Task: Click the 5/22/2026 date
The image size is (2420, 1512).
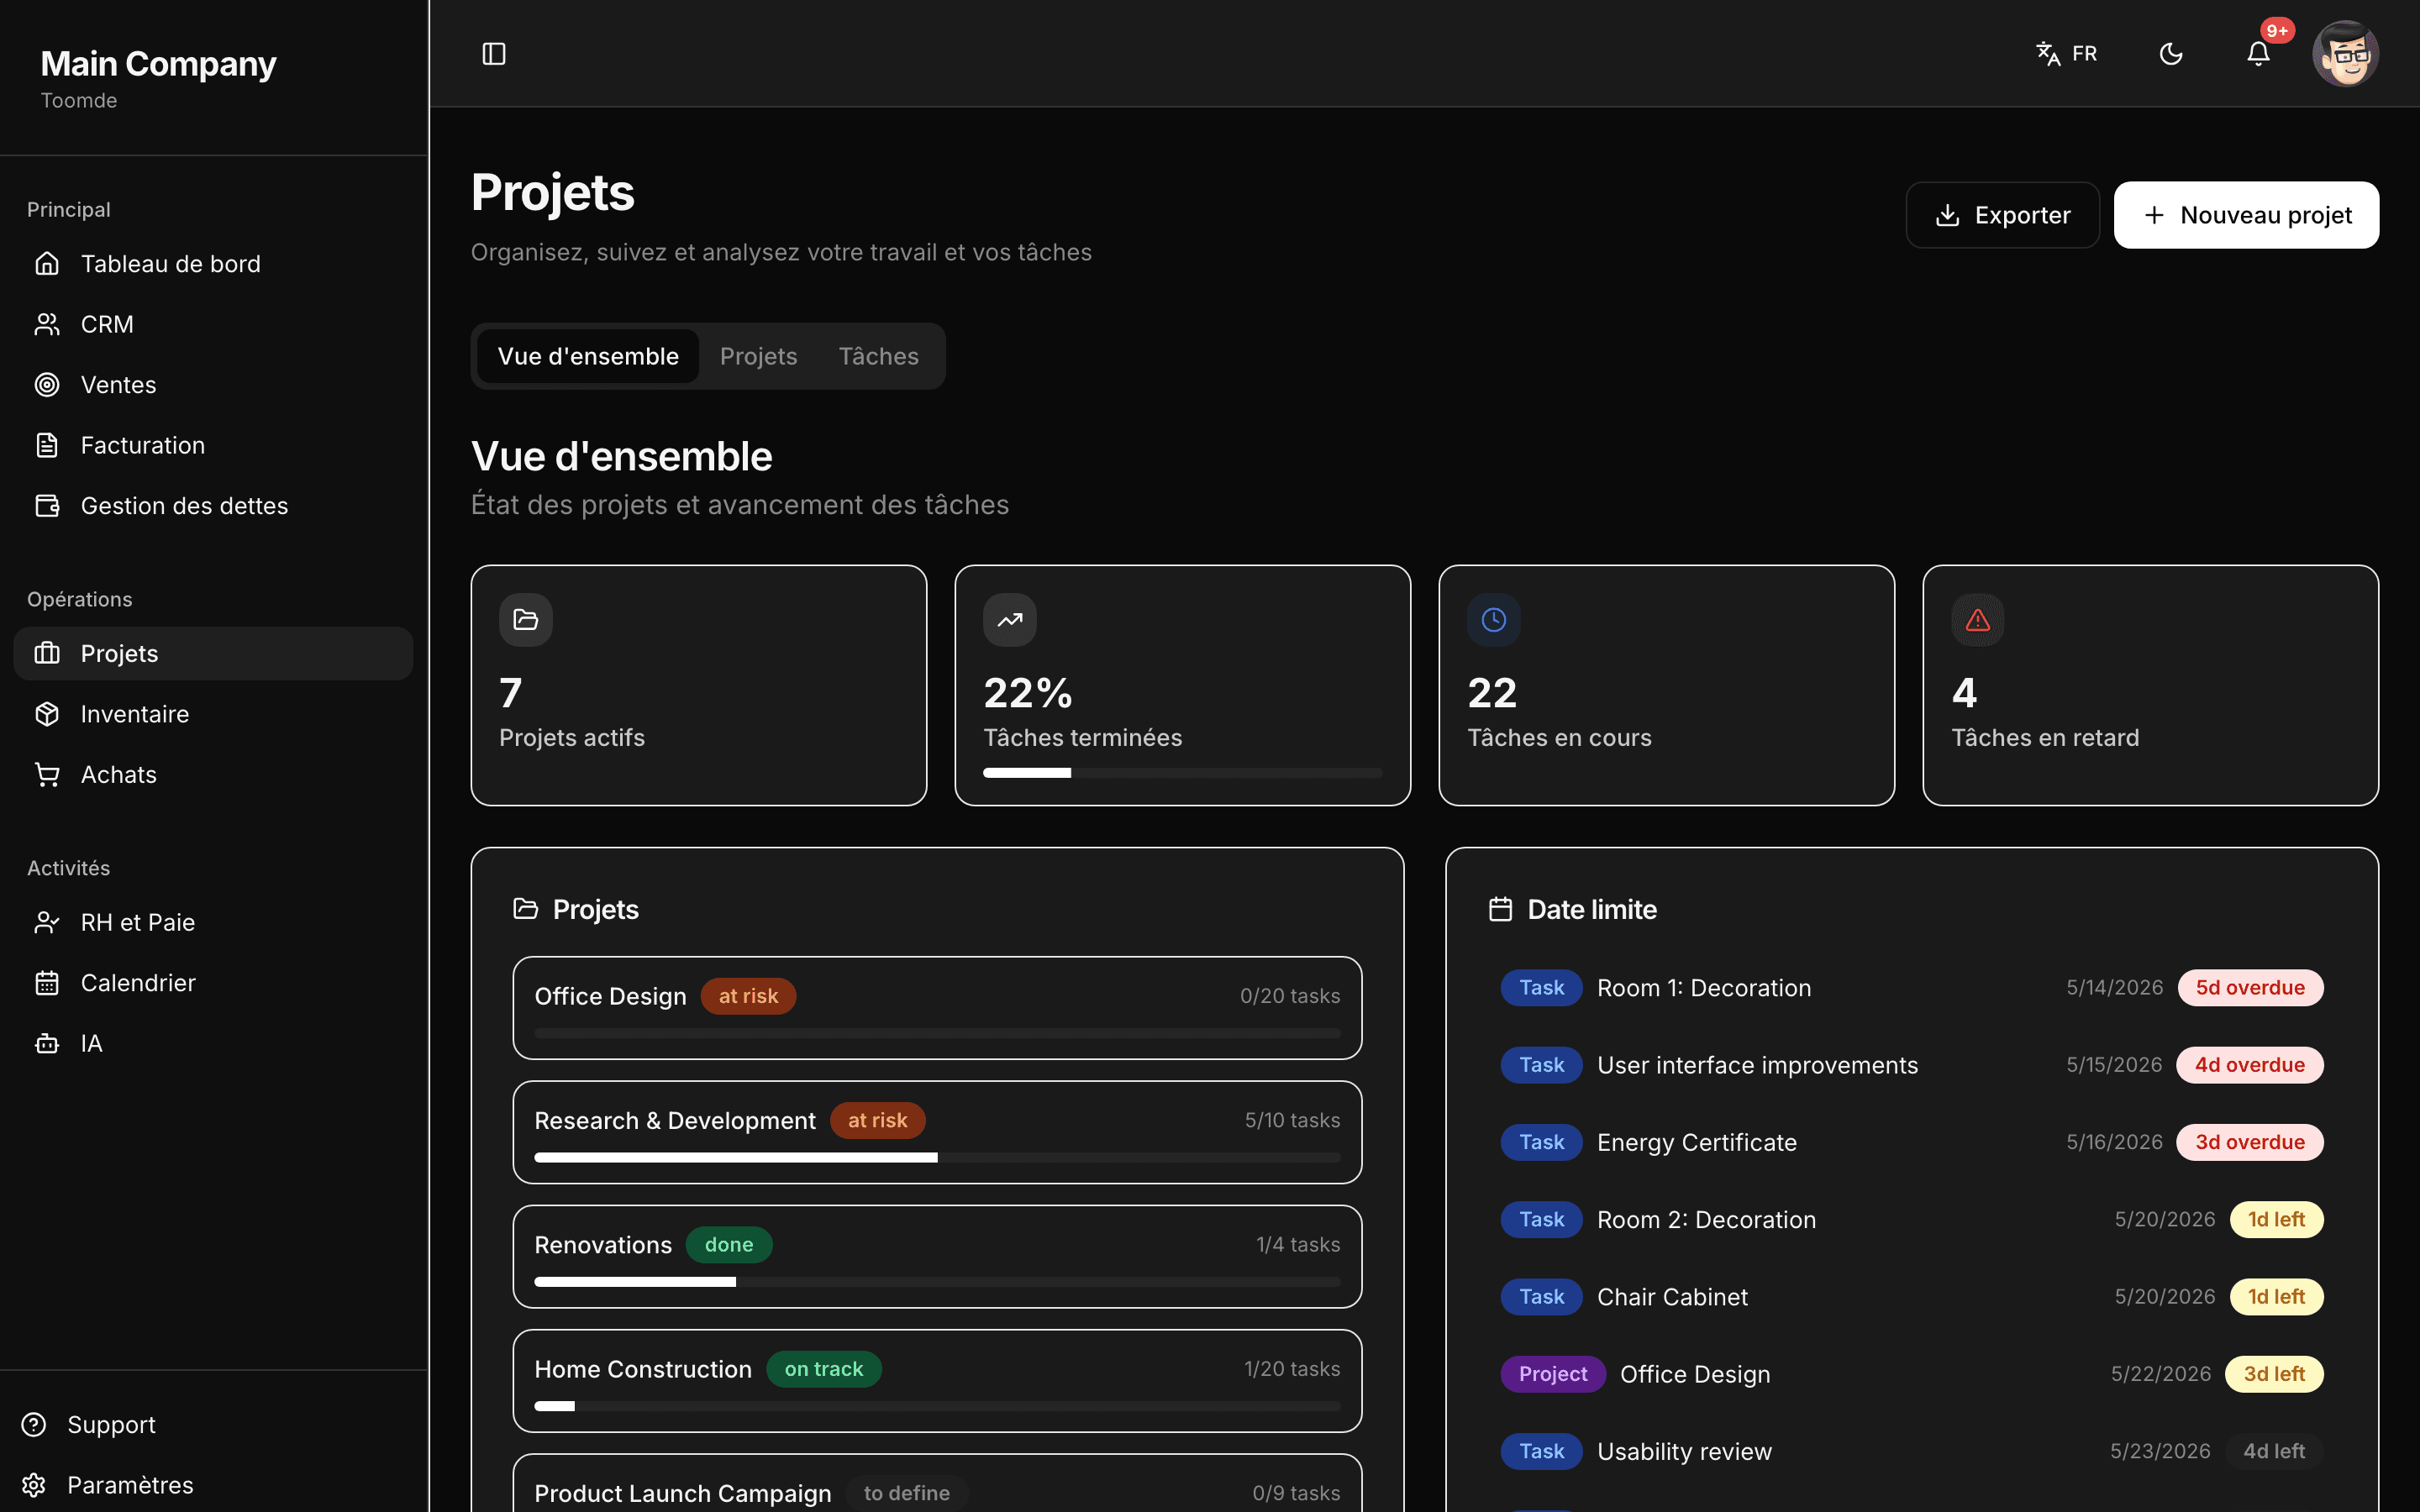Action: click(2161, 1374)
